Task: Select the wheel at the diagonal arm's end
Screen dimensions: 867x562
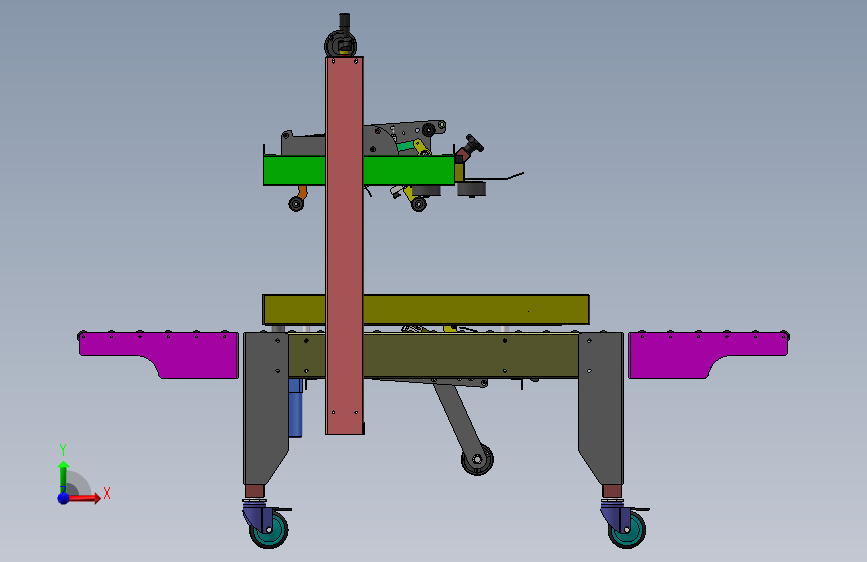Action: (477, 459)
